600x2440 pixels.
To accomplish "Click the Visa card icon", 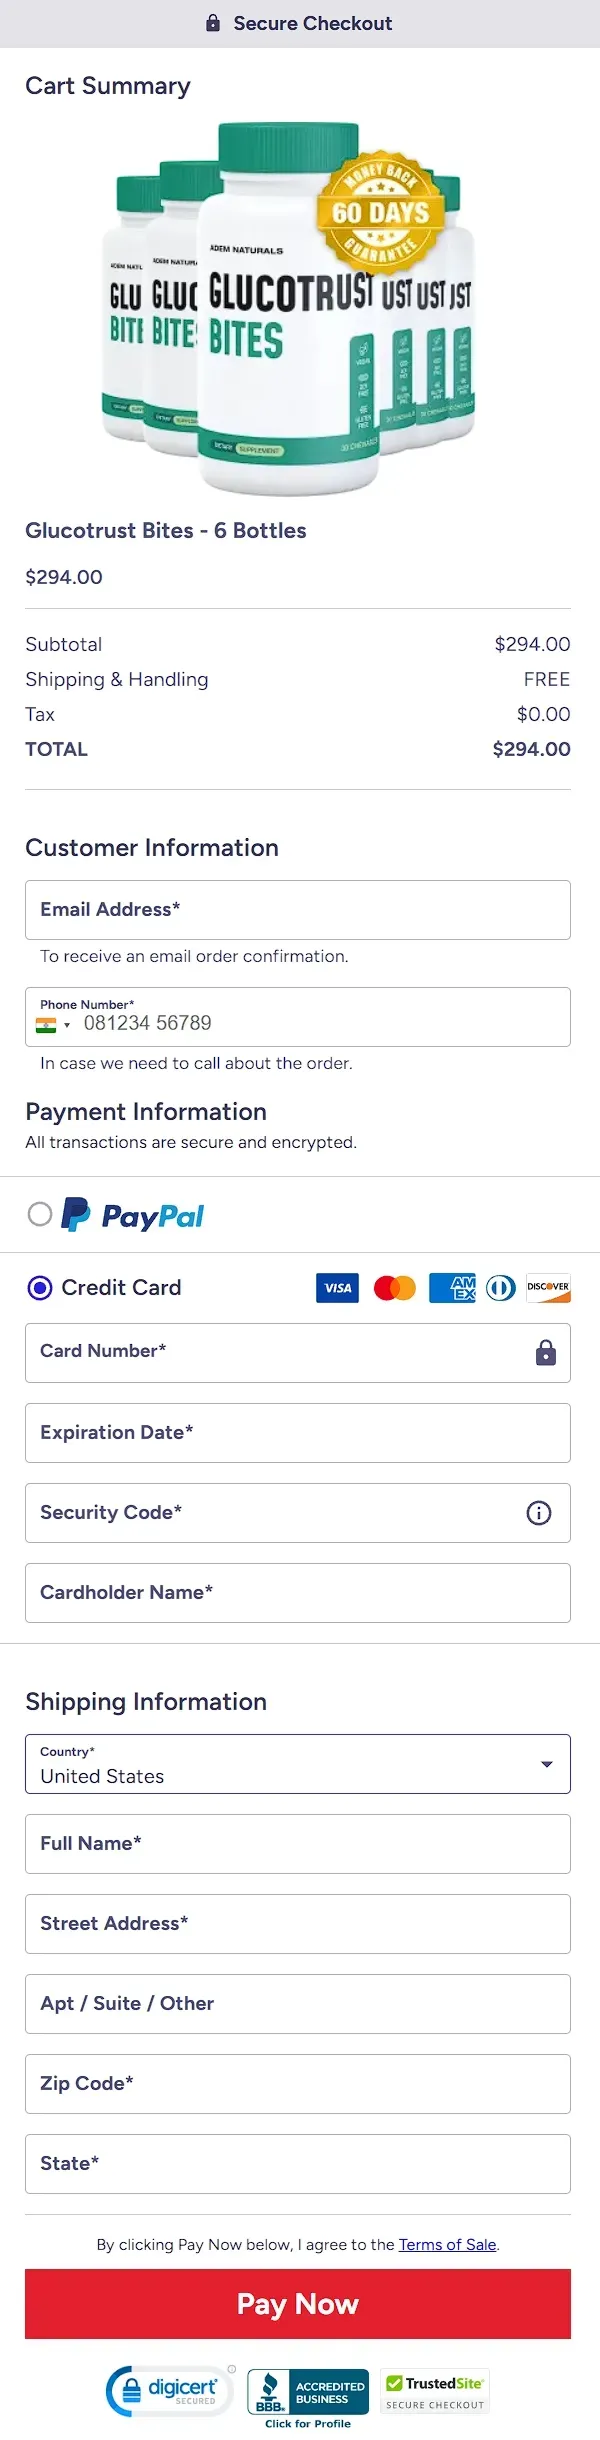I will pyautogui.click(x=336, y=1288).
